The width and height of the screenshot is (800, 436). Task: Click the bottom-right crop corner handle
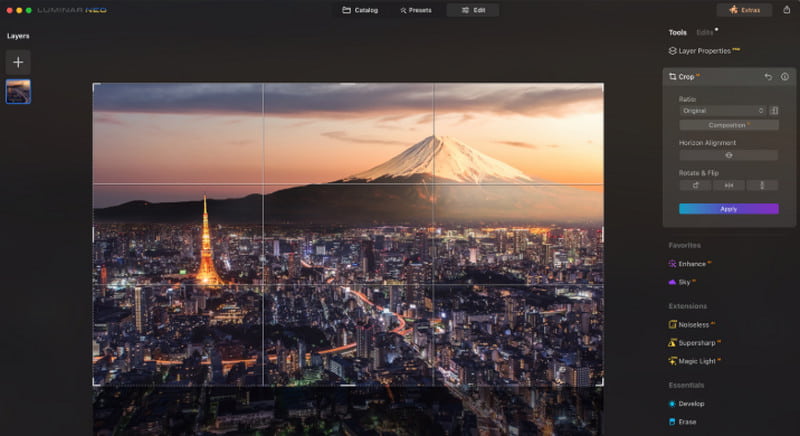tap(603, 384)
